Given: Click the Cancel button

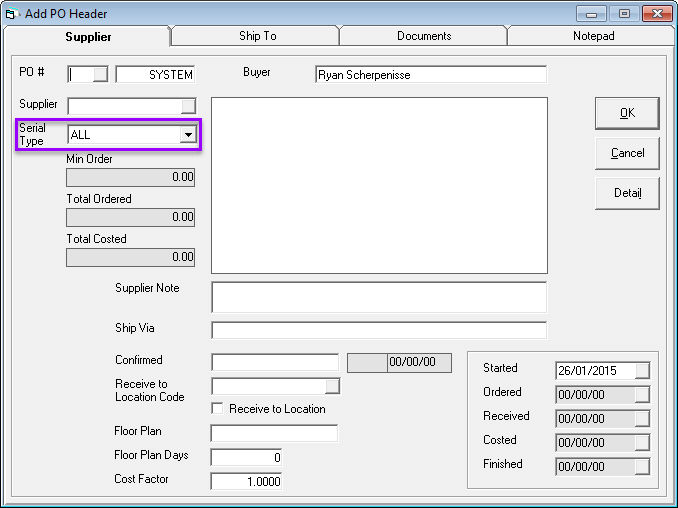Looking at the screenshot, I should pyautogui.click(x=627, y=153).
